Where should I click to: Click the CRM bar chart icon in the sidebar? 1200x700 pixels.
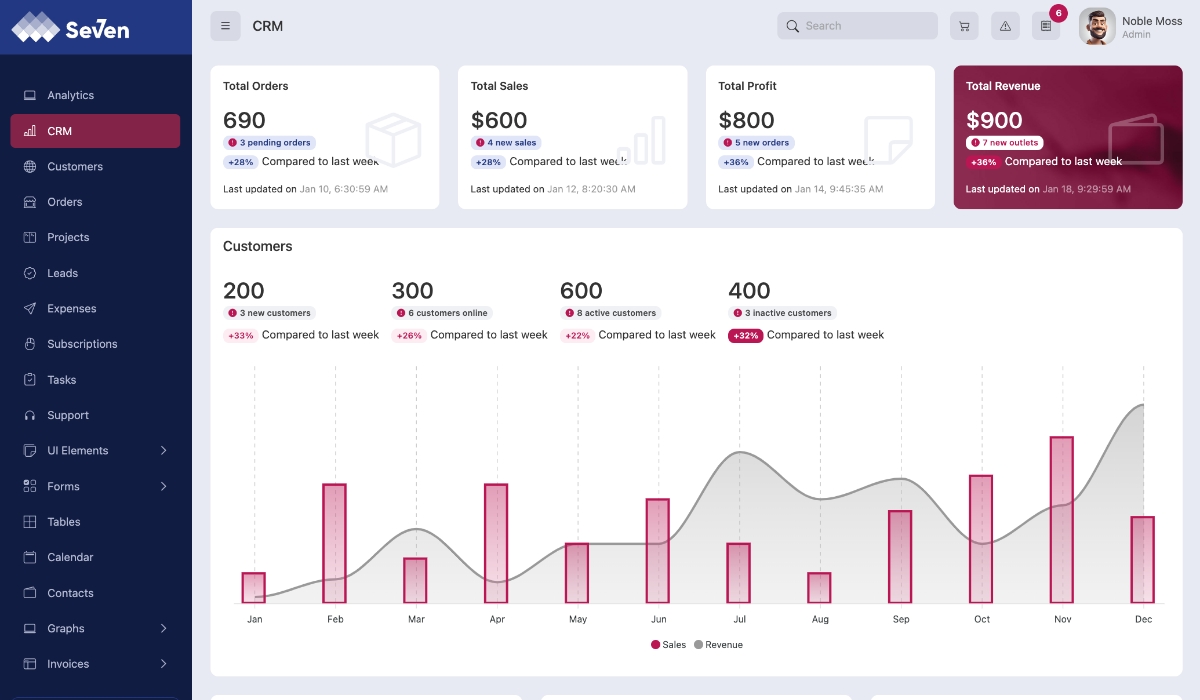[29, 131]
